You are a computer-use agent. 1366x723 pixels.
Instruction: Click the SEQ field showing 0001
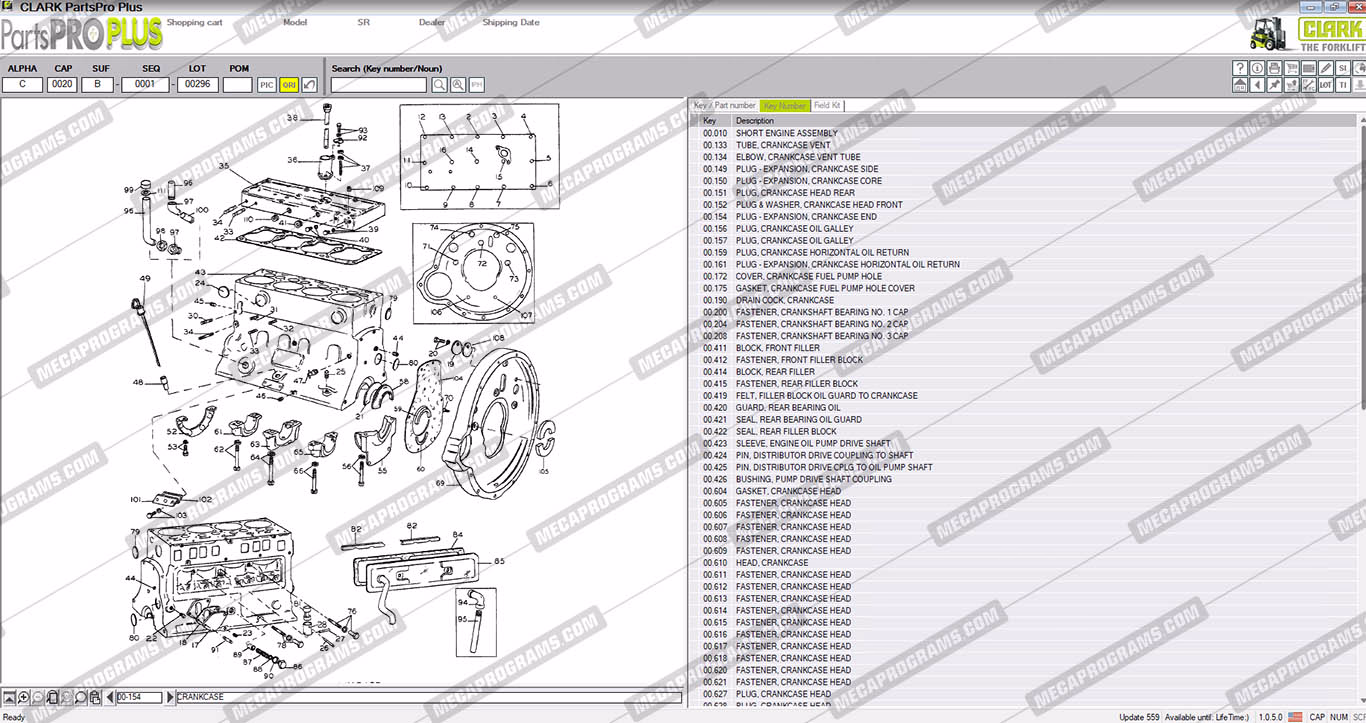click(146, 85)
